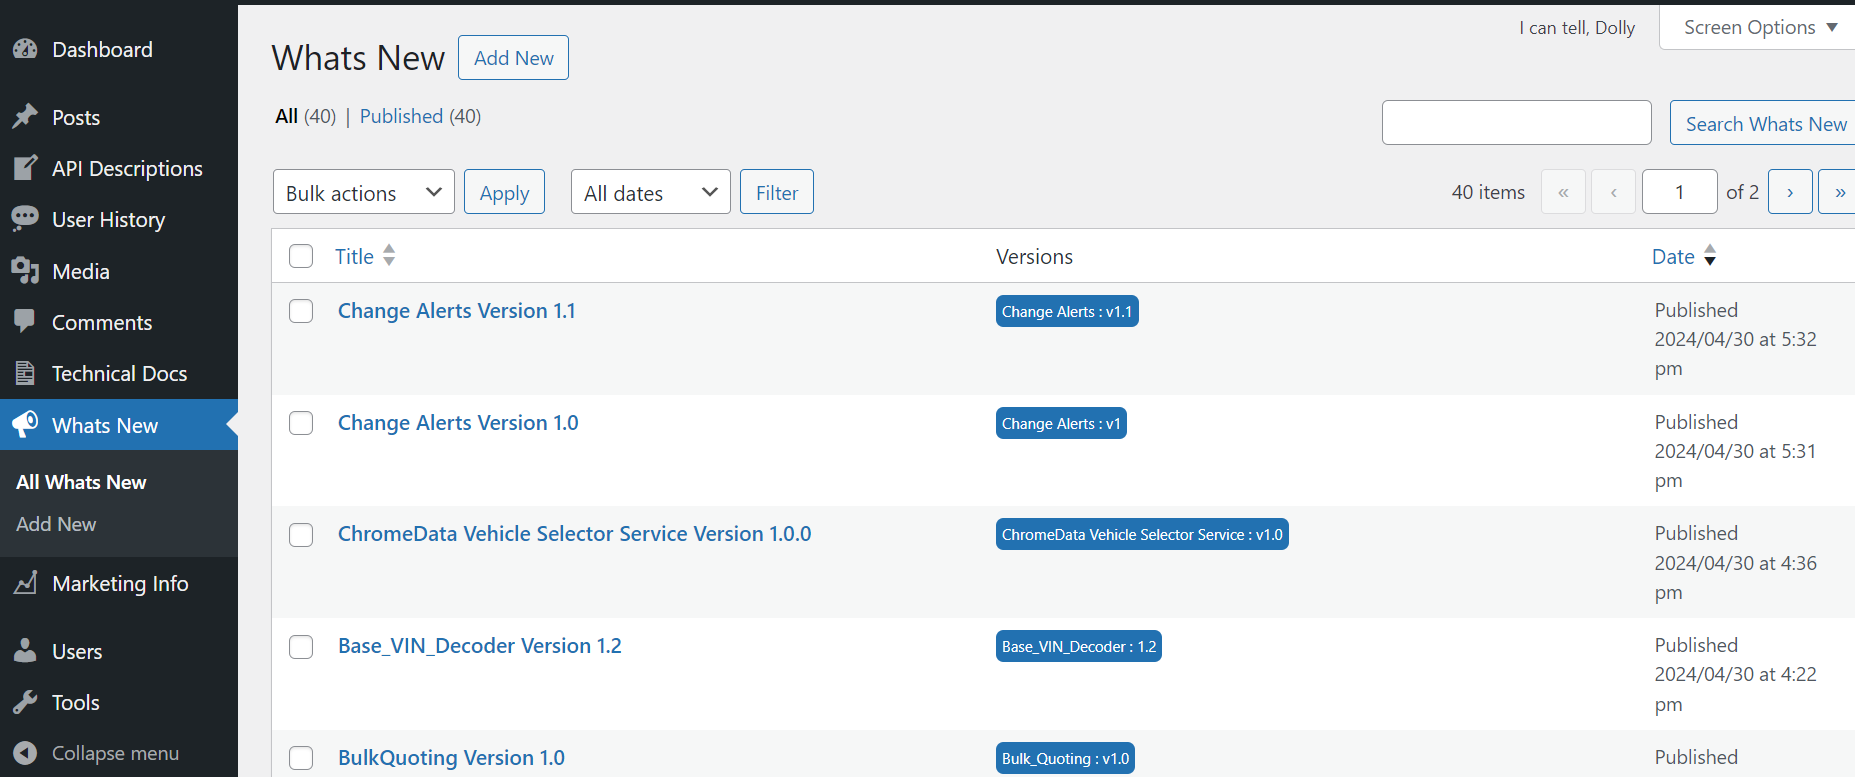Expand the Screen Options panel
Screen dimensions: 1855x777
[1759, 27]
